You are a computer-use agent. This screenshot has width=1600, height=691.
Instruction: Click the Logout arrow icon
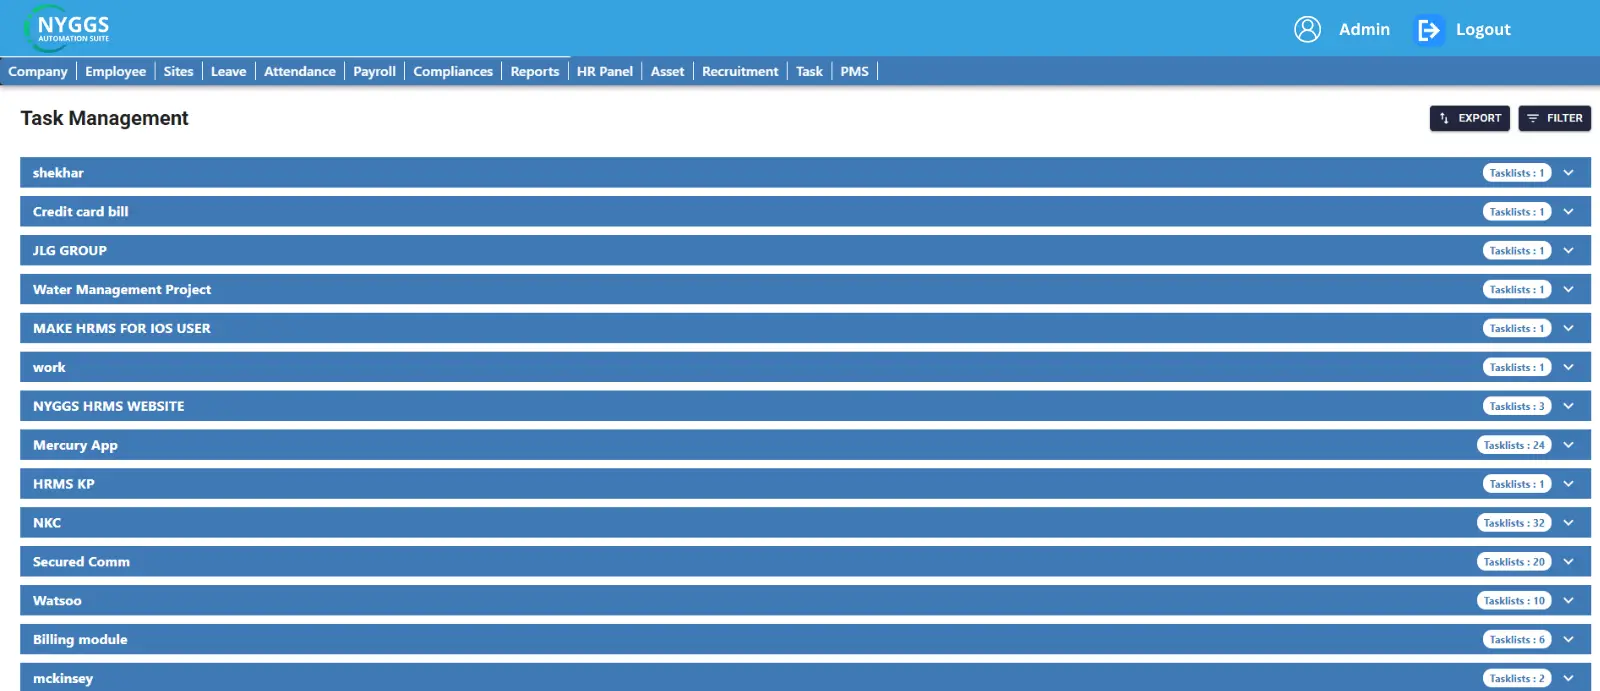point(1429,31)
